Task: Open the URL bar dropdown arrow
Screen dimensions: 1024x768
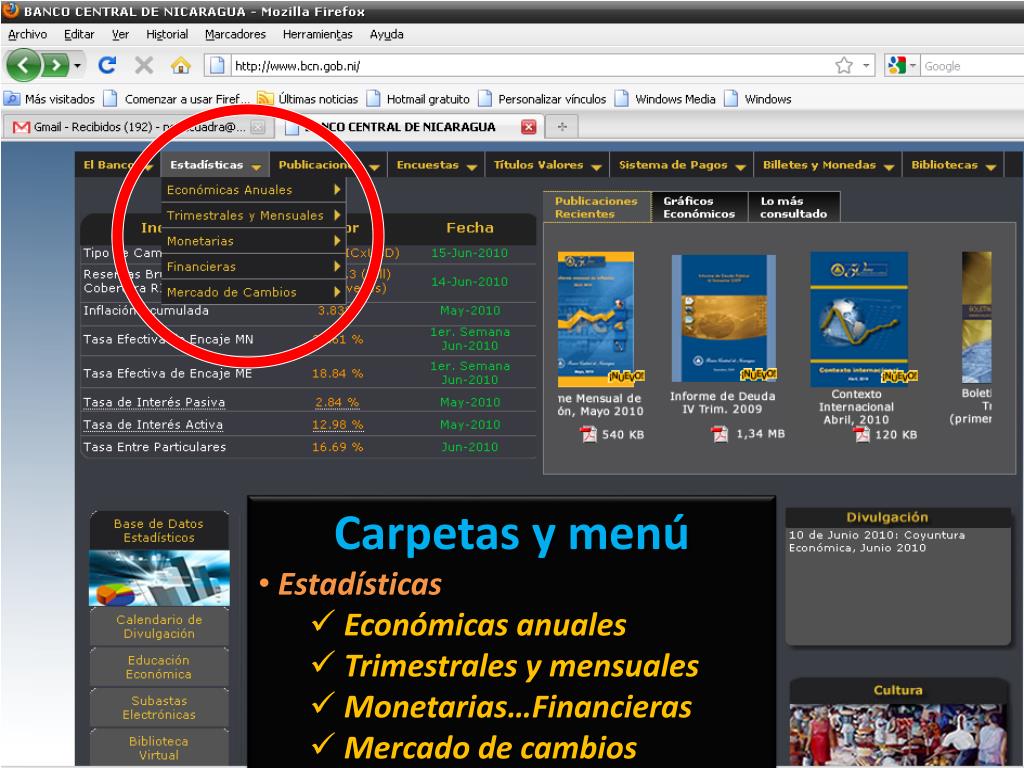Action: [867, 65]
